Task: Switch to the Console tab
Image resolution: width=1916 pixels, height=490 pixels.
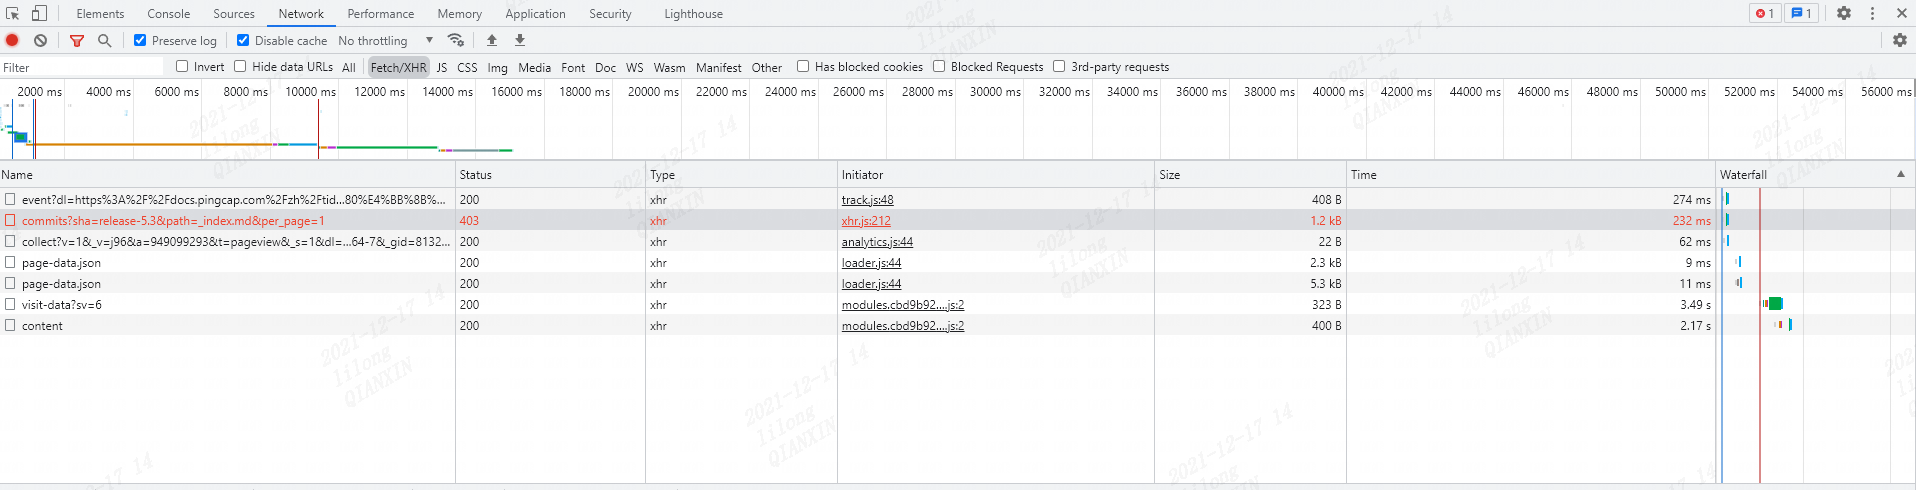Action: point(169,14)
